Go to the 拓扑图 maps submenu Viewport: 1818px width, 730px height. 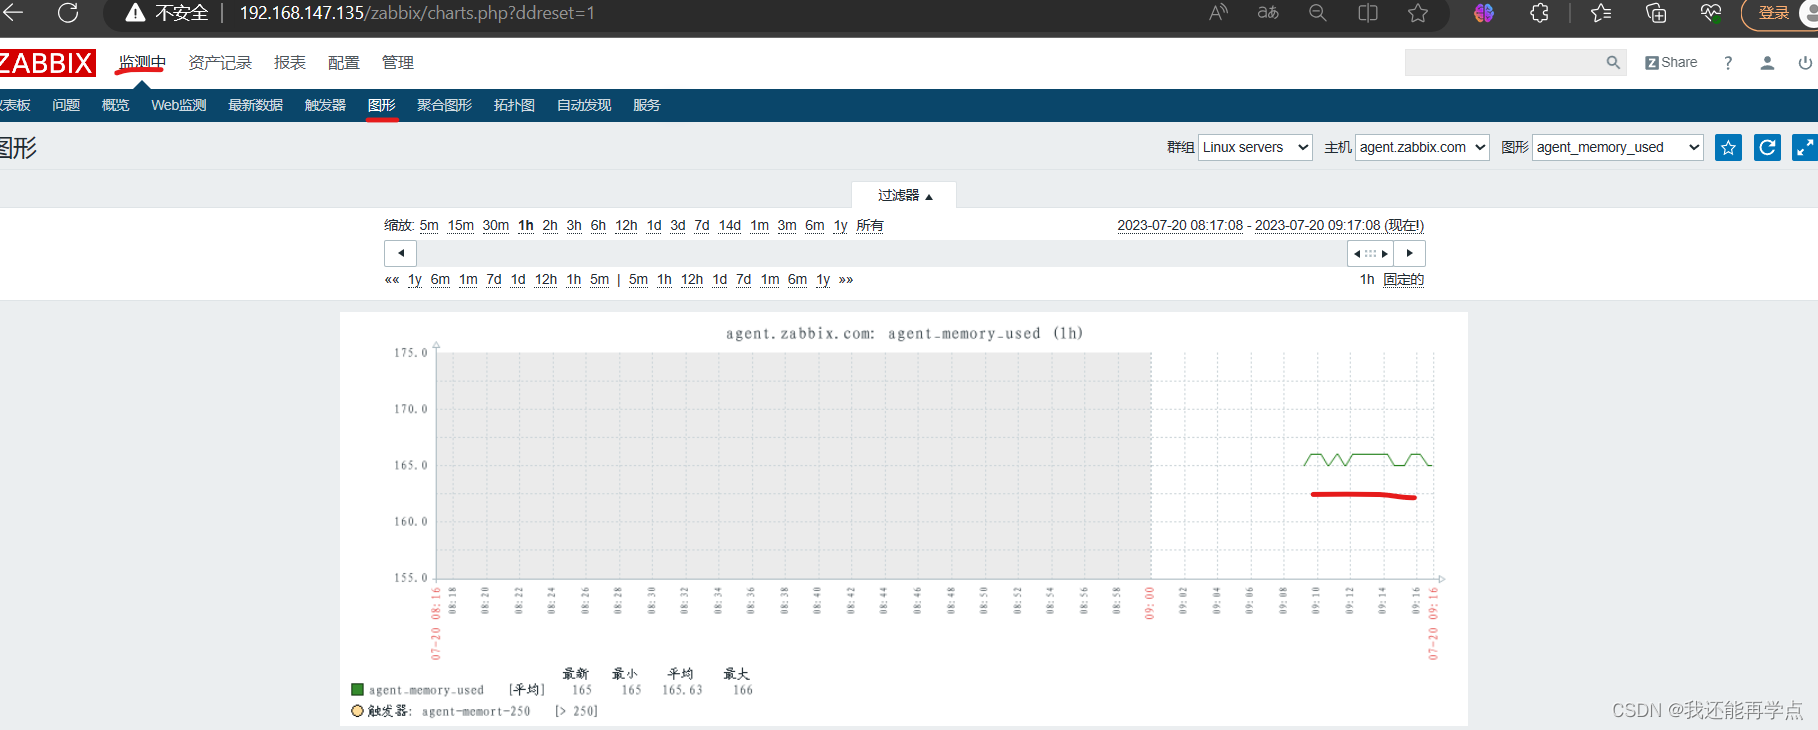(514, 105)
